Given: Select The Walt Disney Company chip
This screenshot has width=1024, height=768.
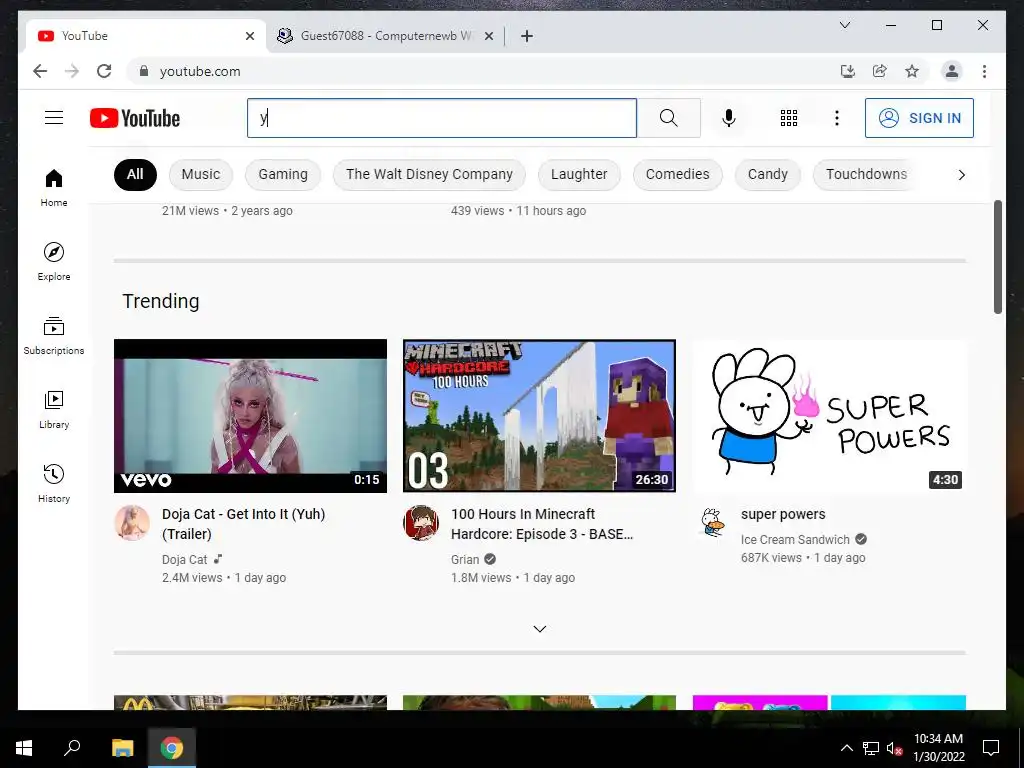Looking at the screenshot, I should tap(429, 174).
